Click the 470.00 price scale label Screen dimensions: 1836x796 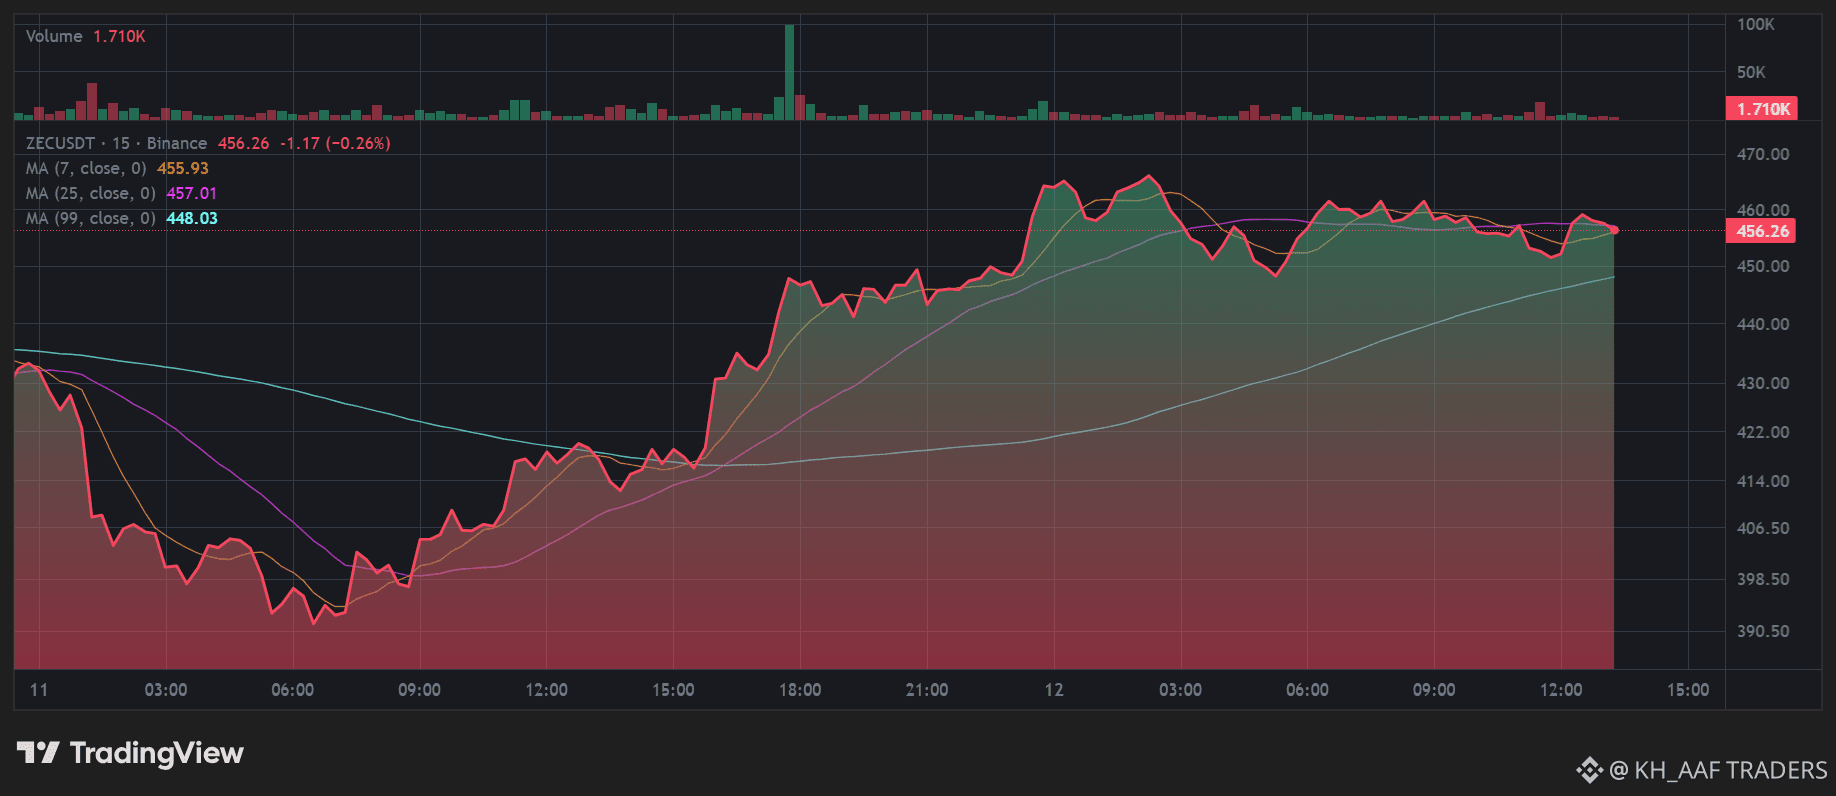[x=1763, y=155]
